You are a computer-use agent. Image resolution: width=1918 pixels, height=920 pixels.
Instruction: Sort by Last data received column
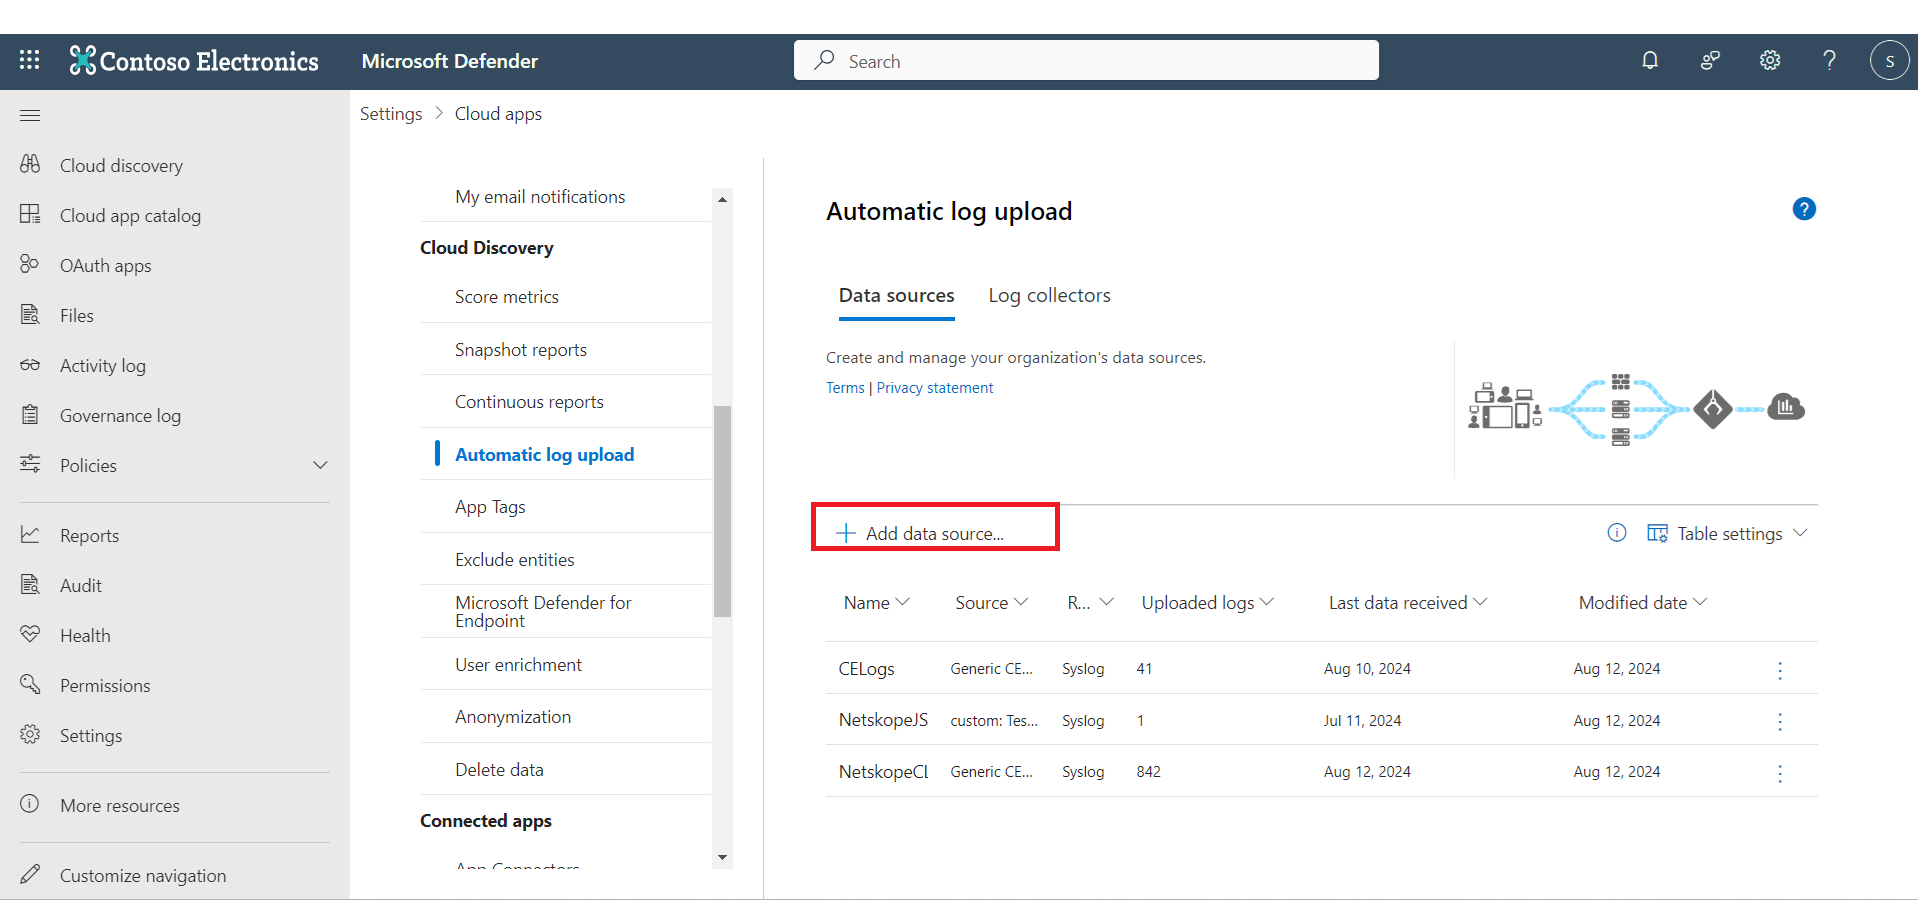(1407, 603)
